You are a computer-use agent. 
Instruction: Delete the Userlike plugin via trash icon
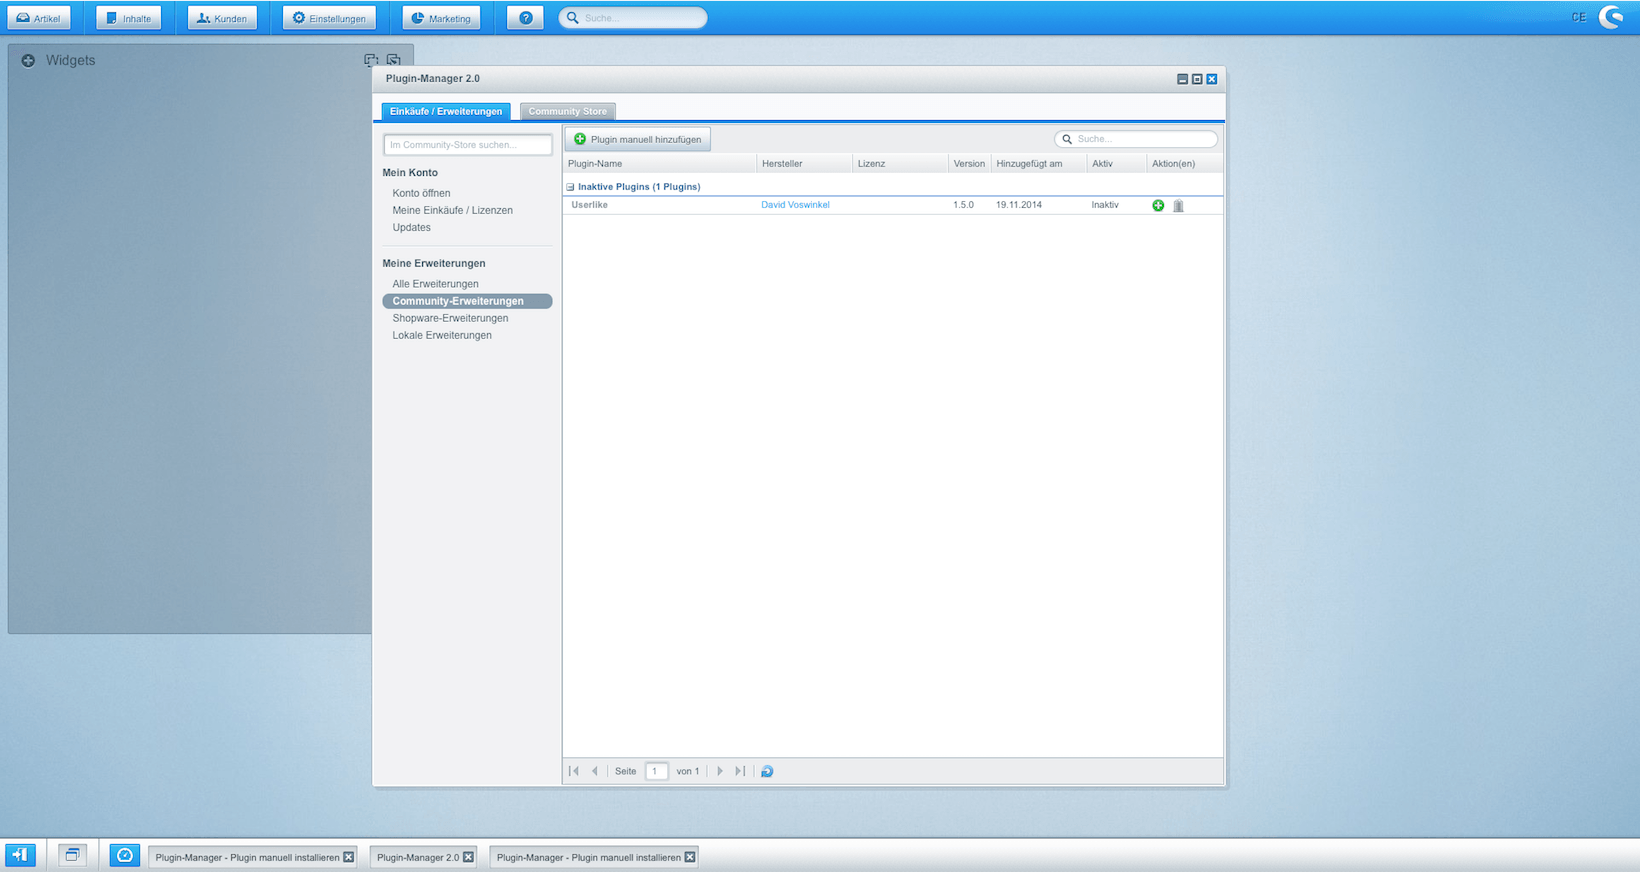click(x=1178, y=205)
